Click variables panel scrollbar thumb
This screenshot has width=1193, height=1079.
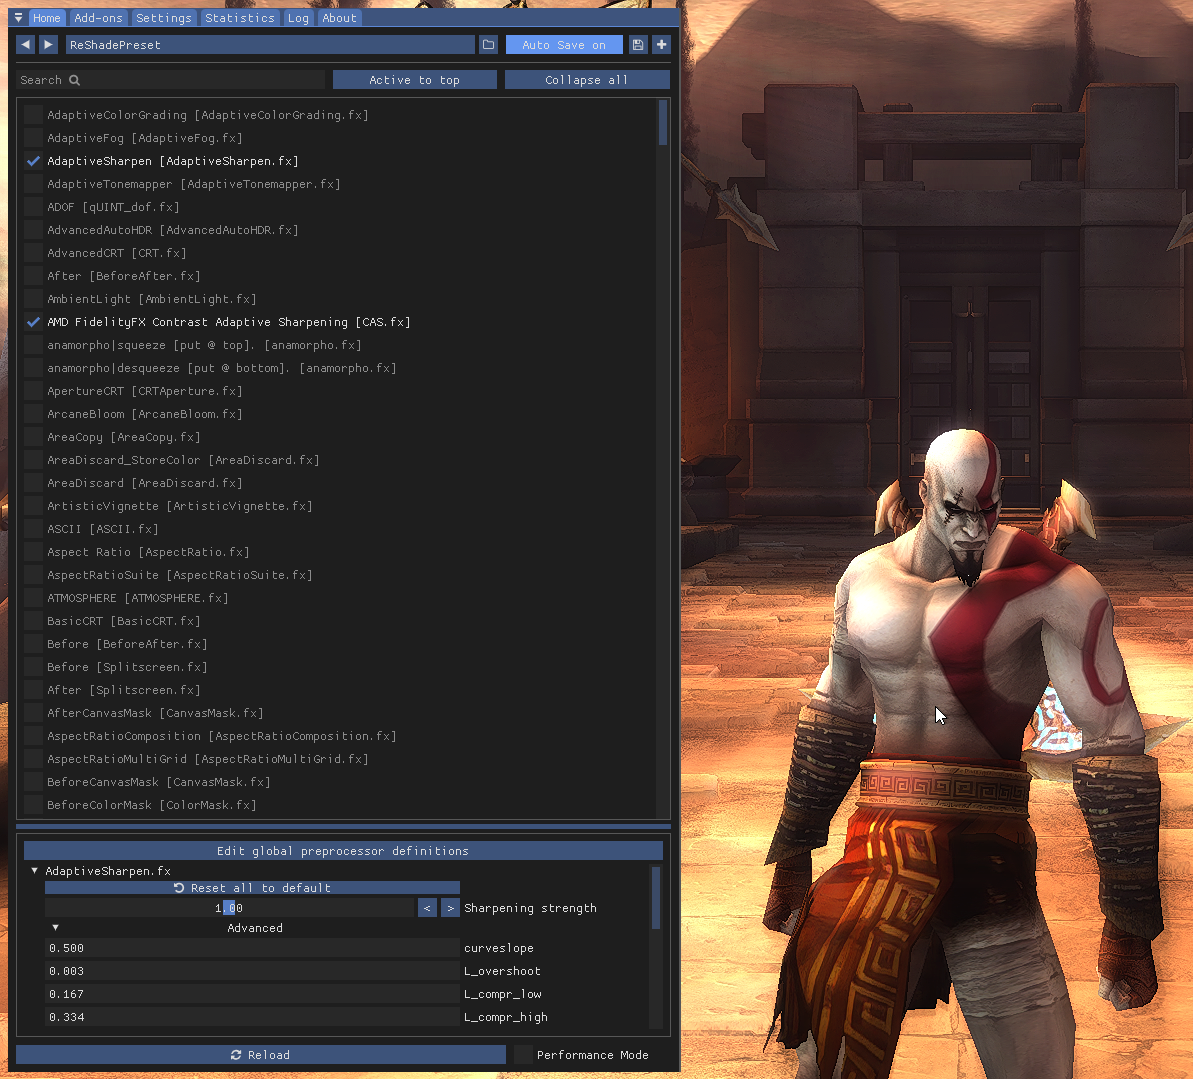coord(656,898)
